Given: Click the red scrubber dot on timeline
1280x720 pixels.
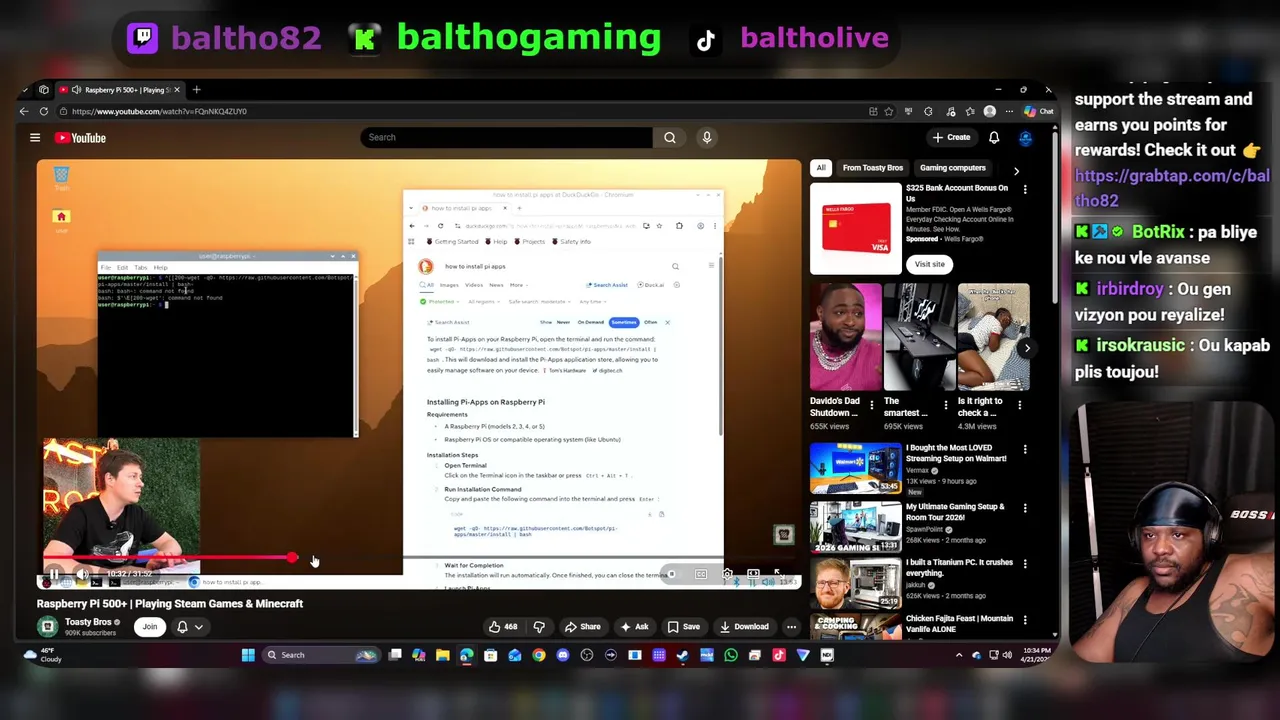Looking at the screenshot, I should pos(292,558).
